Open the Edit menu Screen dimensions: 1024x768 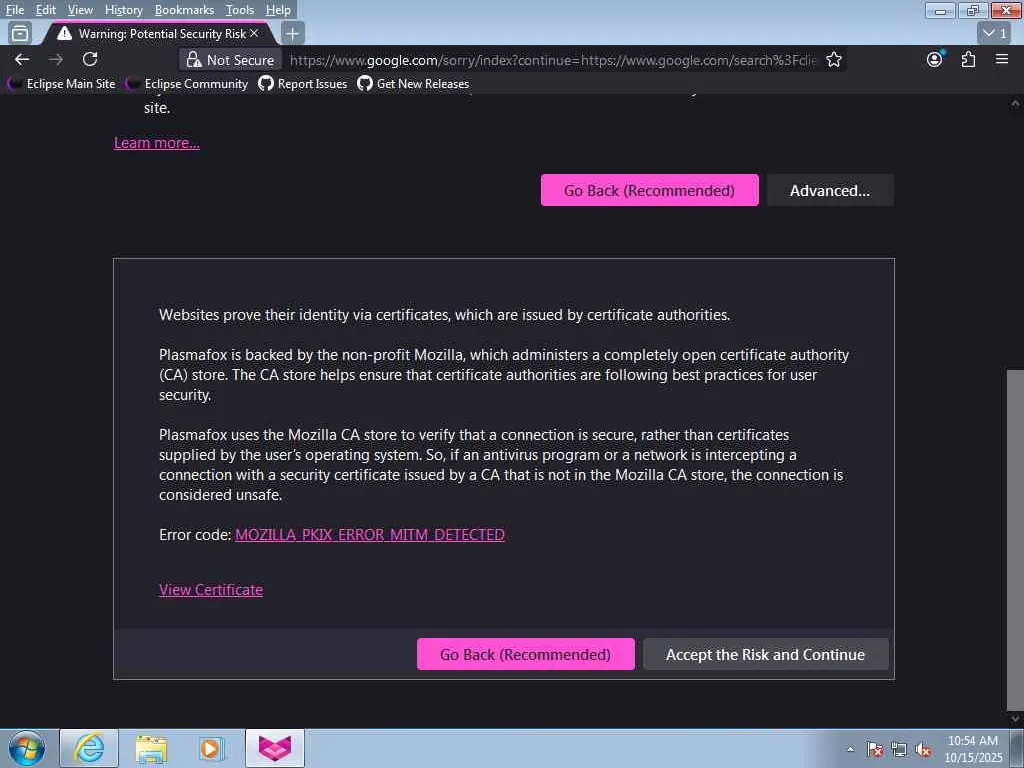[46, 10]
